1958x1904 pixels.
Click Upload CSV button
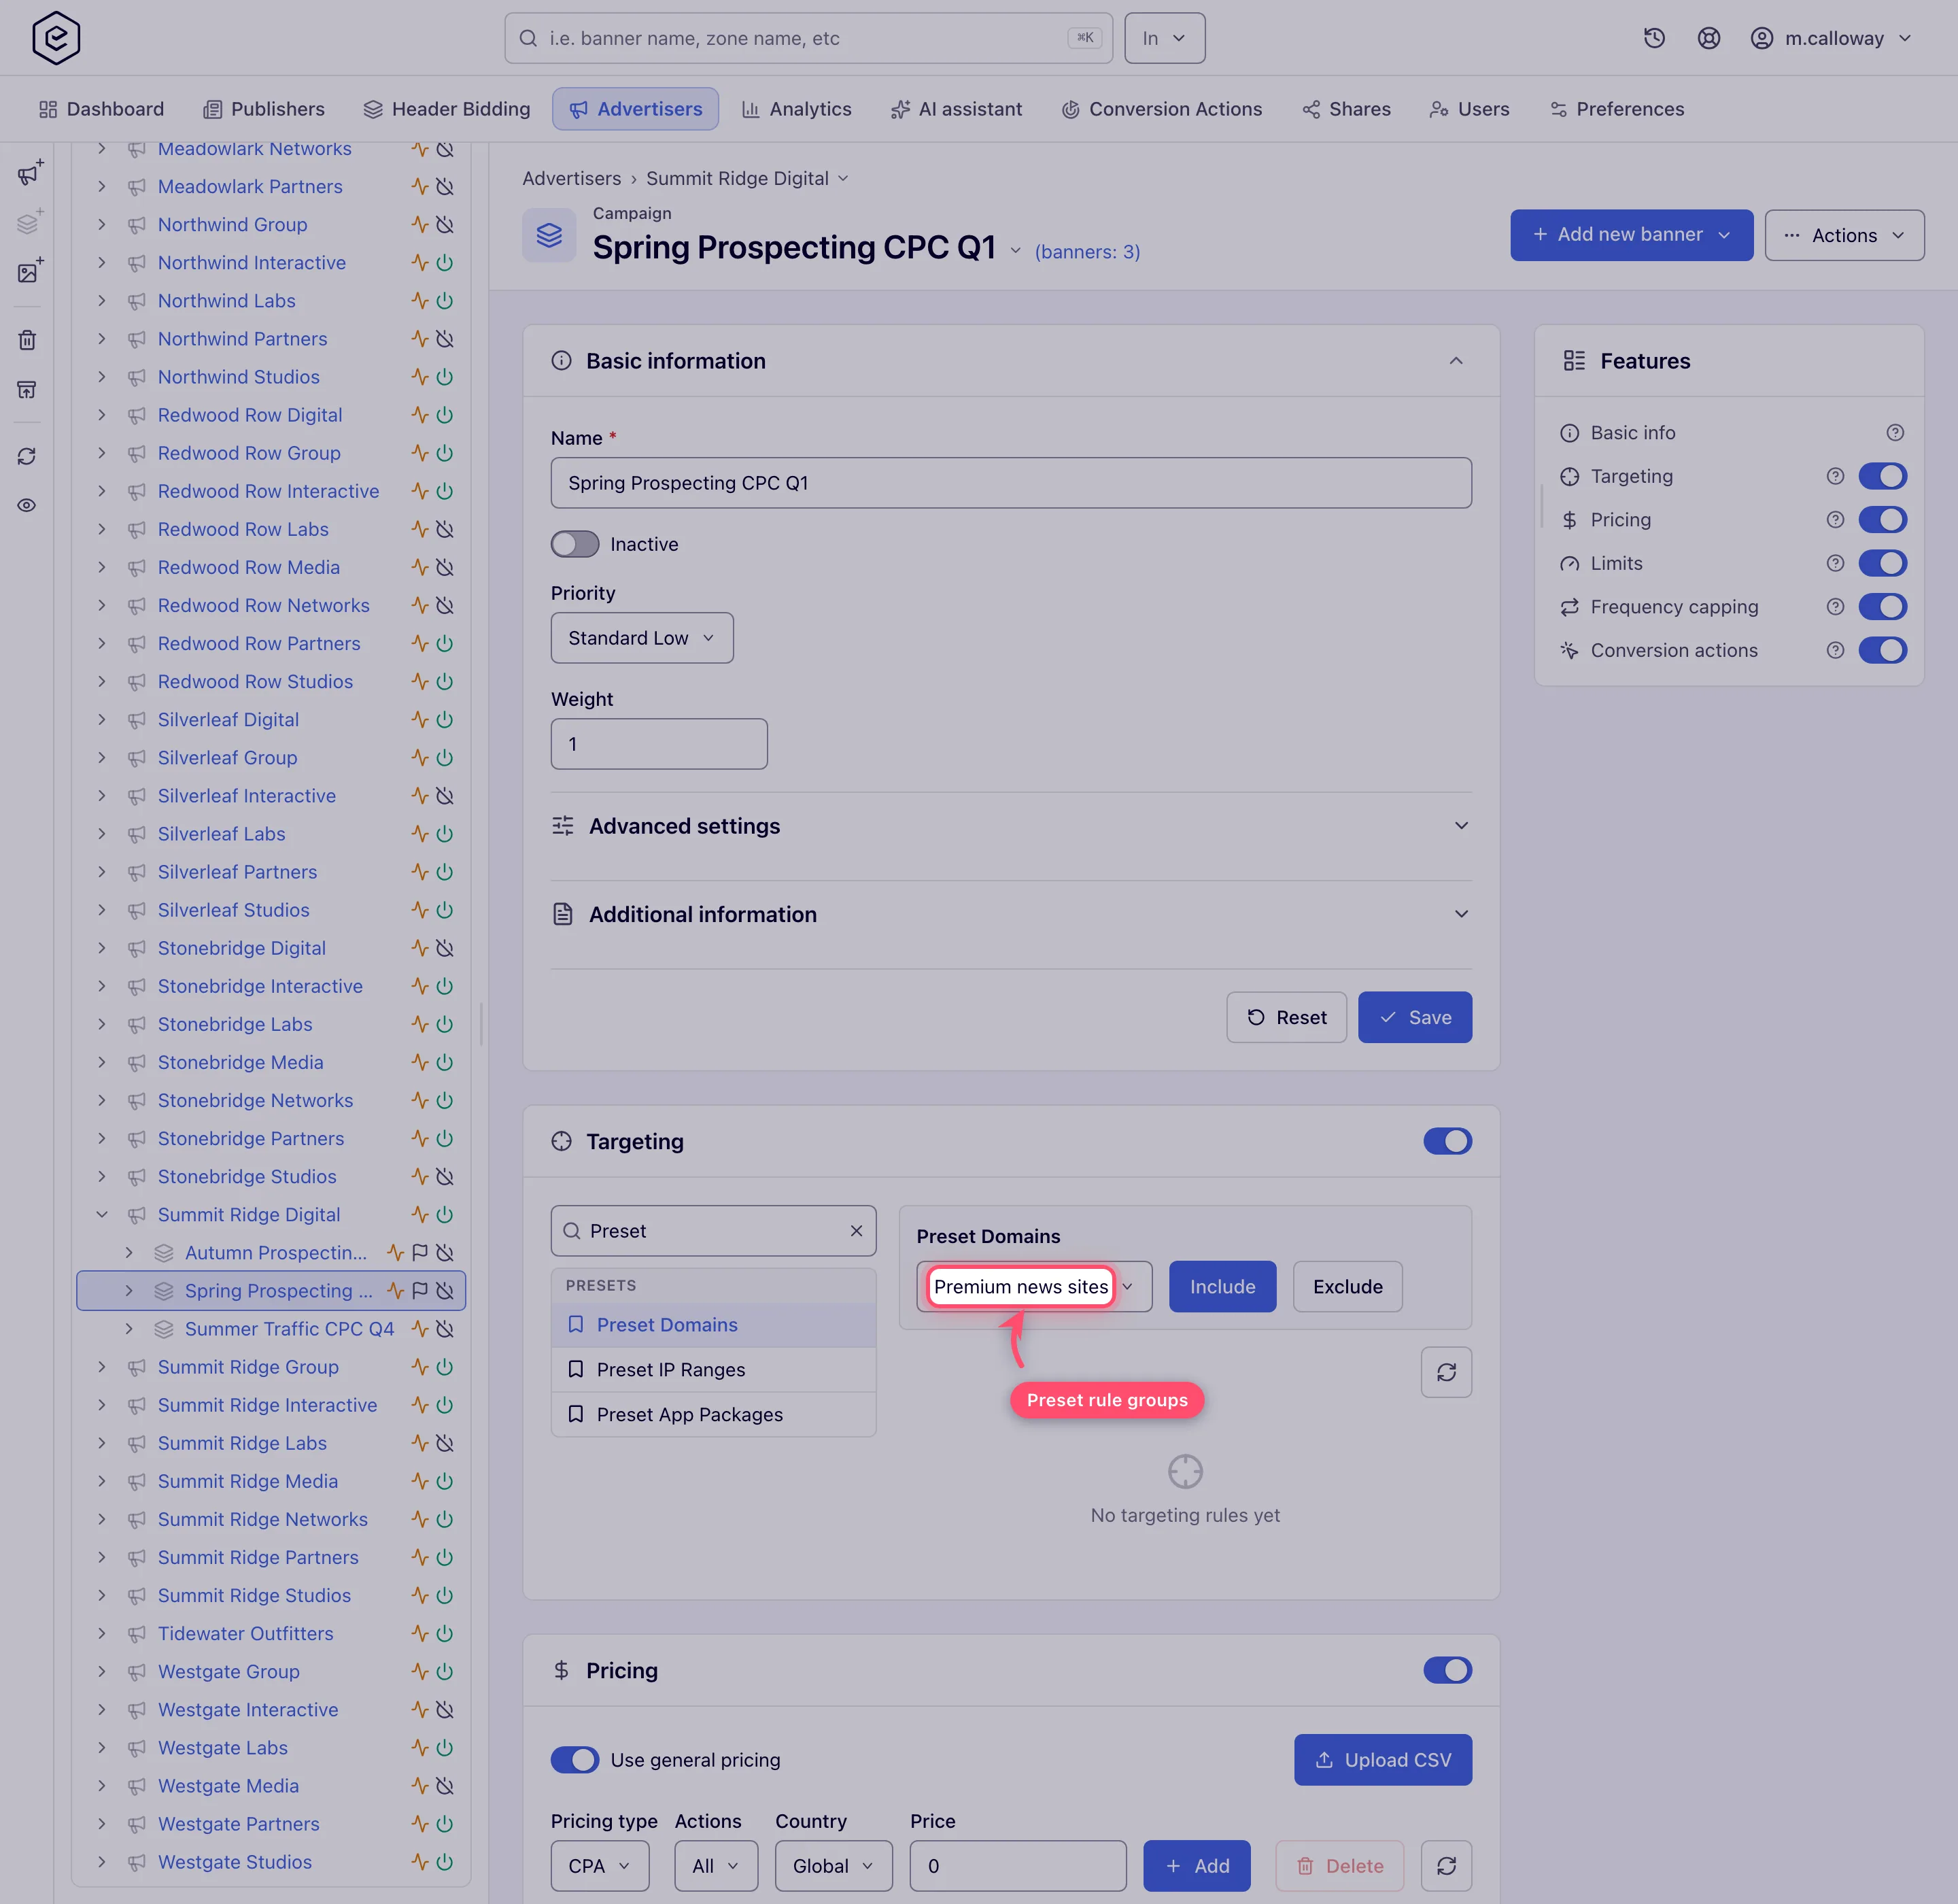click(x=1383, y=1760)
